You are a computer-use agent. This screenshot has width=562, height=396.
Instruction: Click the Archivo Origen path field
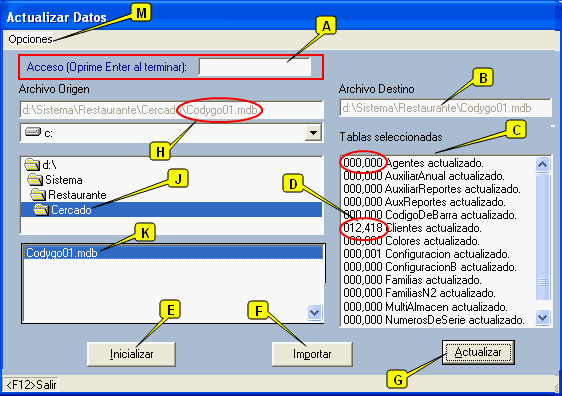pos(171,110)
